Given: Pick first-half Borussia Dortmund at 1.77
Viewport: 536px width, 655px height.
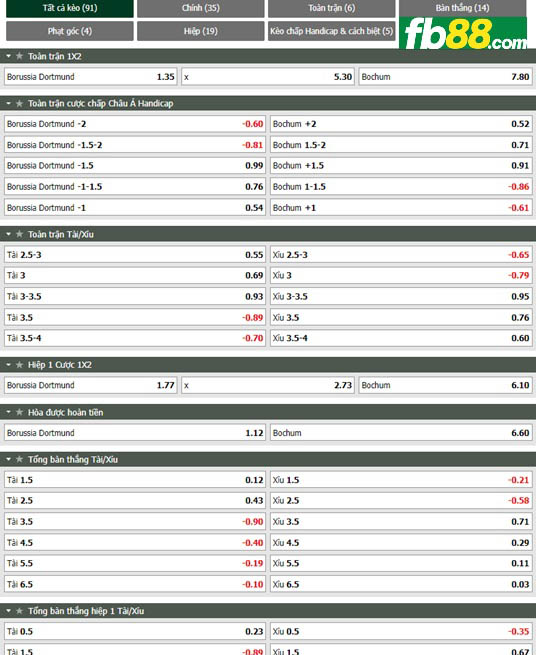Looking at the screenshot, I should [x=91, y=385].
